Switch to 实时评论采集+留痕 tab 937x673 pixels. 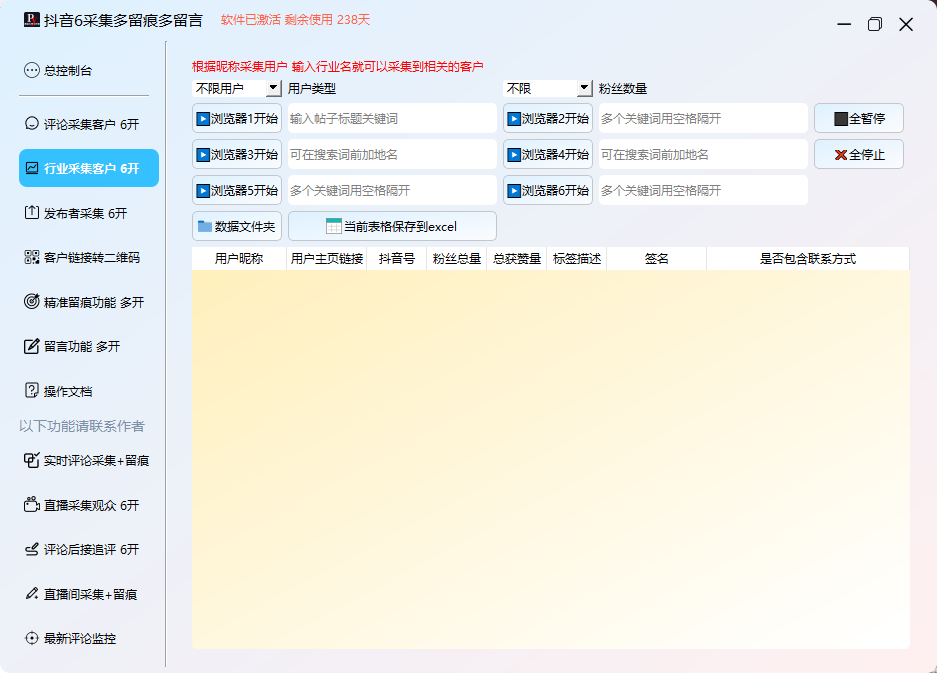[x=95, y=461]
